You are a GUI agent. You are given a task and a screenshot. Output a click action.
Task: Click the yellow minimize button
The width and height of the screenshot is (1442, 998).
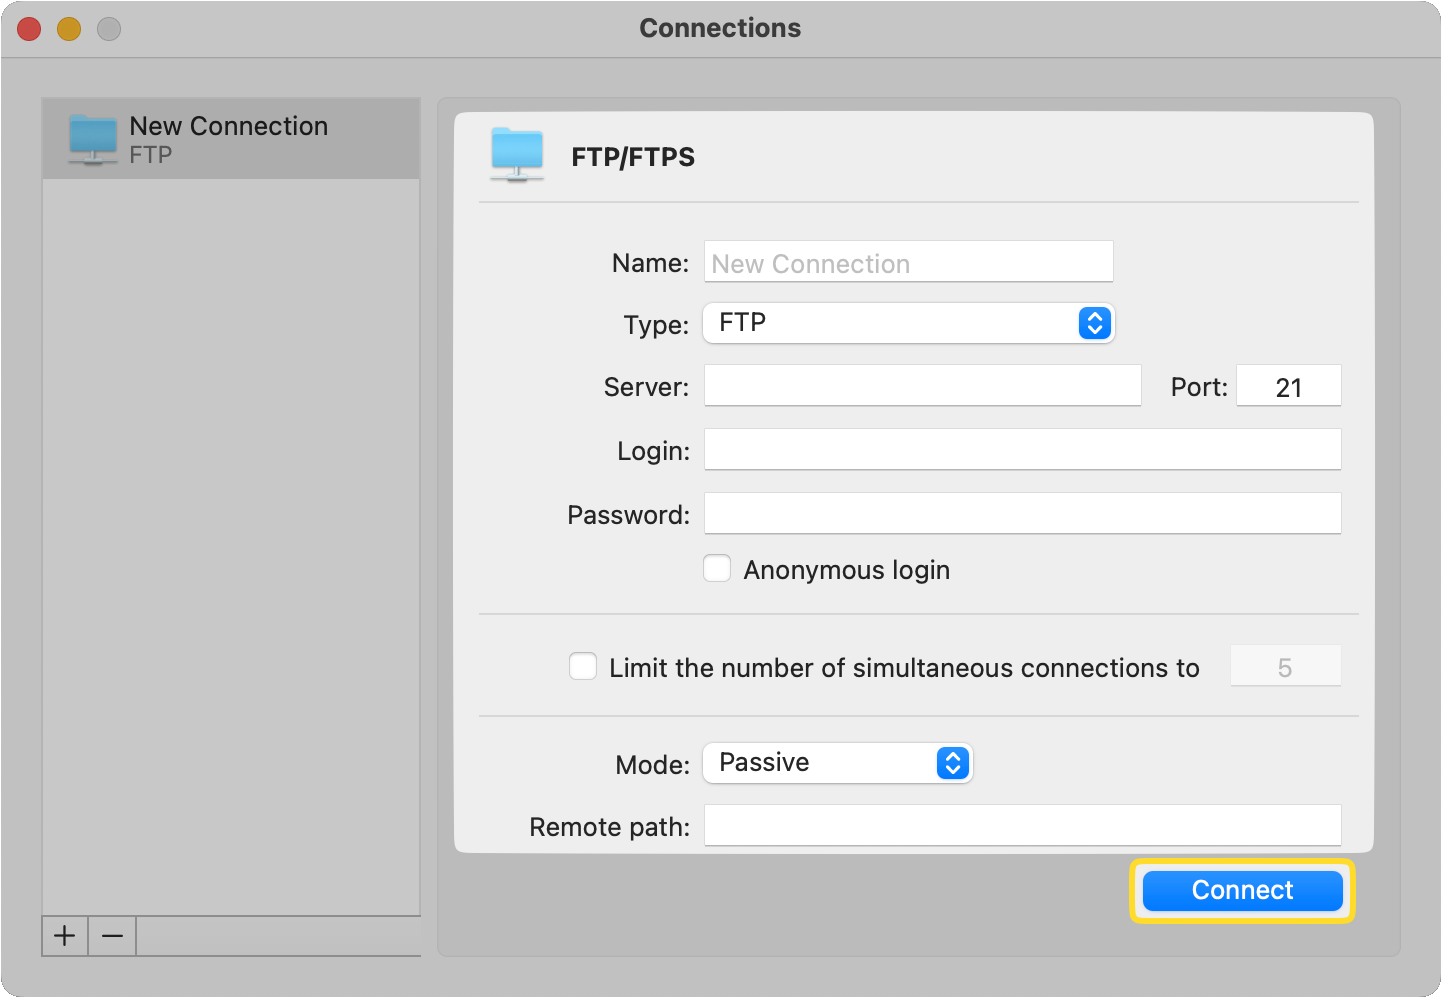point(68,28)
